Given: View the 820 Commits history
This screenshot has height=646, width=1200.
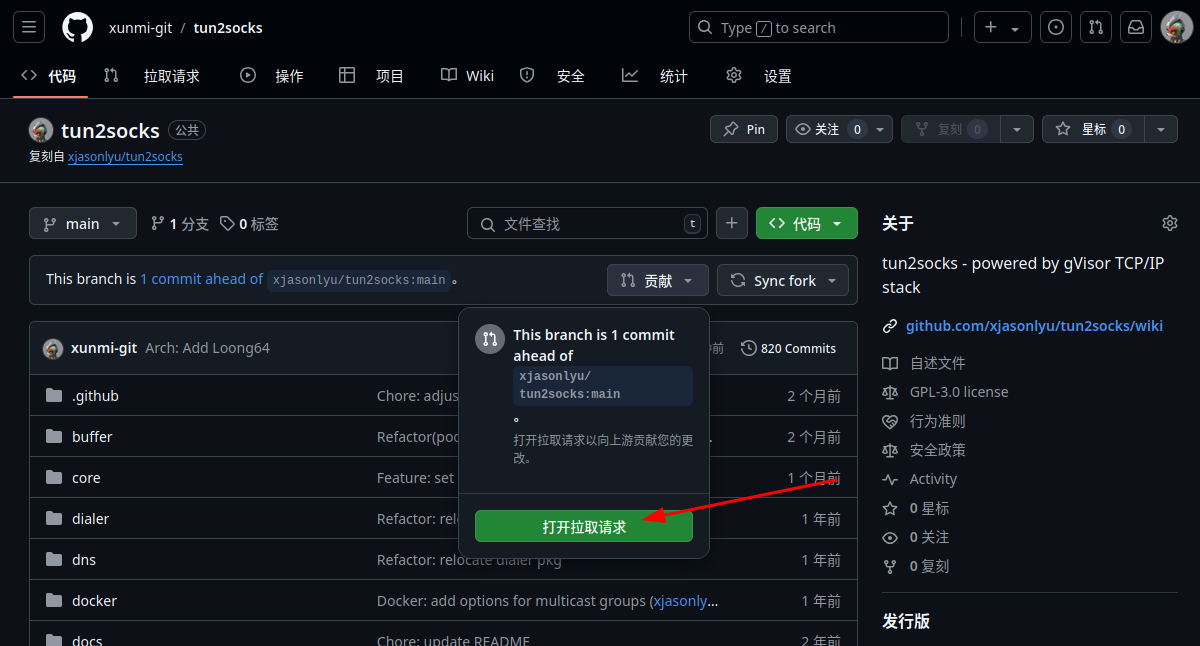Looking at the screenshot, I should [x=788, y=348].
